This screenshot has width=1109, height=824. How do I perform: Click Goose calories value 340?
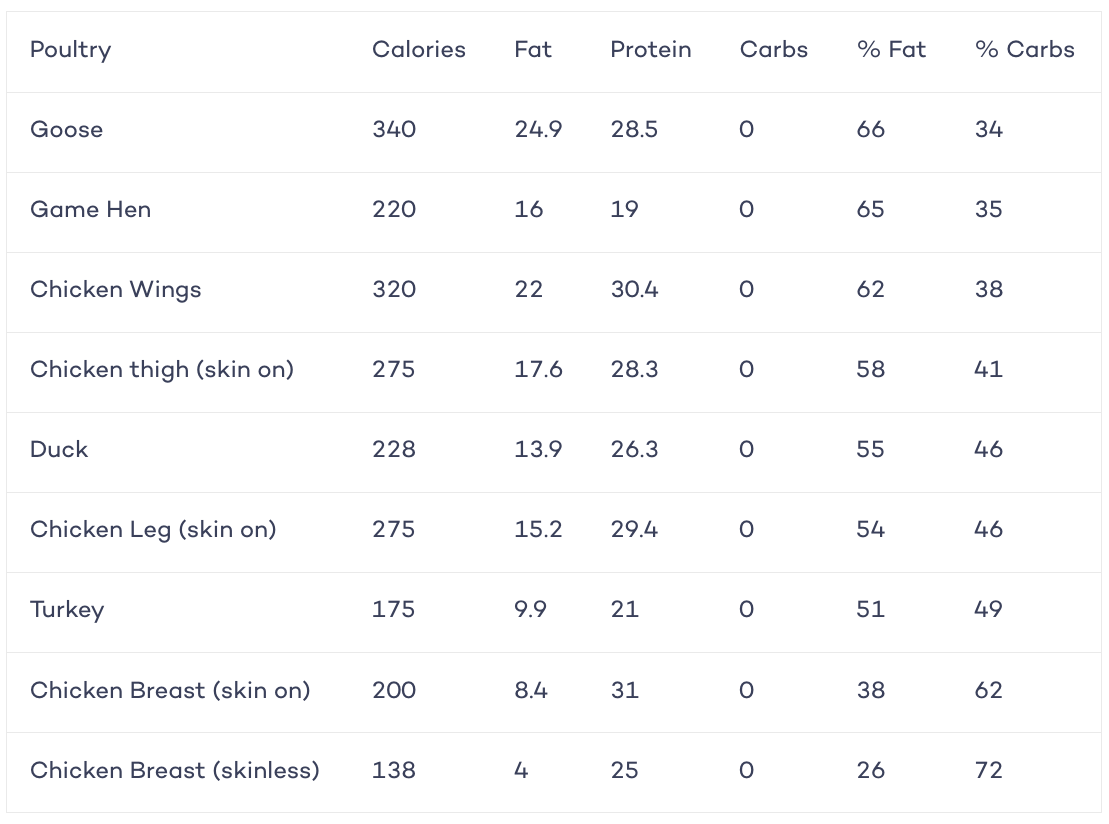[394, 129]
